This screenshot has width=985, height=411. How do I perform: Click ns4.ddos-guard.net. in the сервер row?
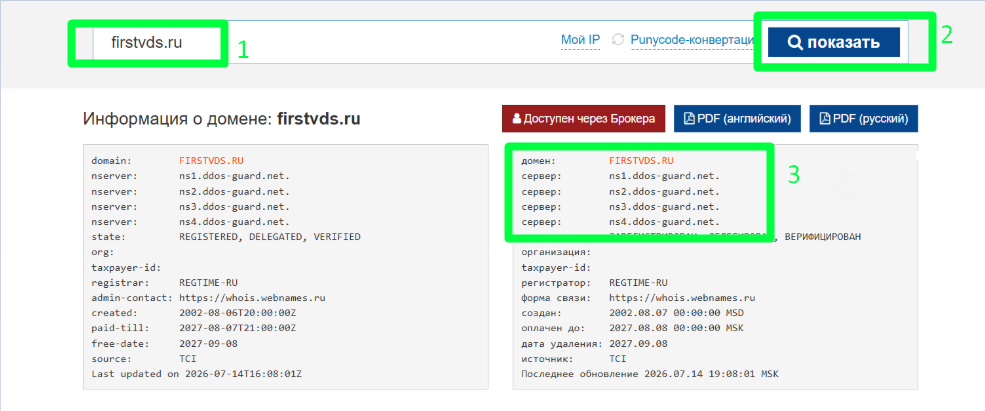(x=665, y=222)
